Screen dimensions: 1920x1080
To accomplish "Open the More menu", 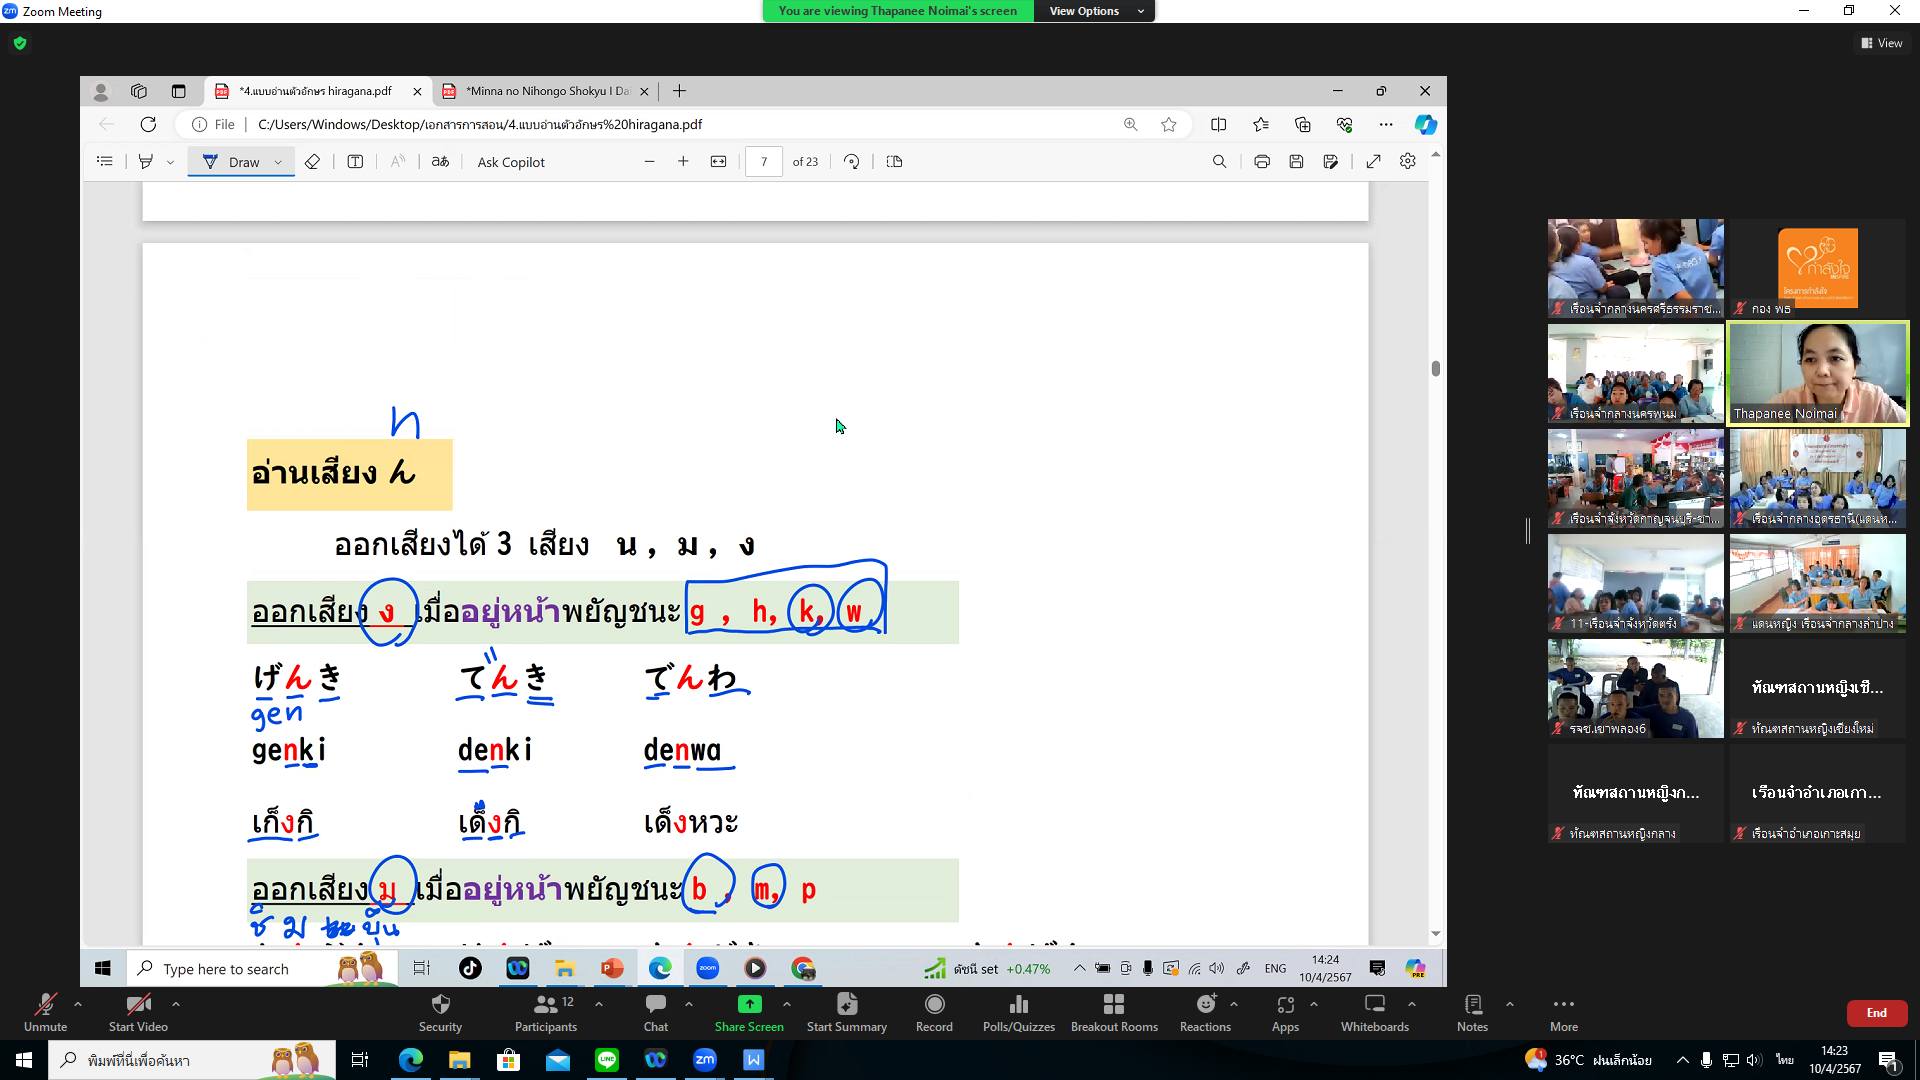I will (x=1563, y=1012).
